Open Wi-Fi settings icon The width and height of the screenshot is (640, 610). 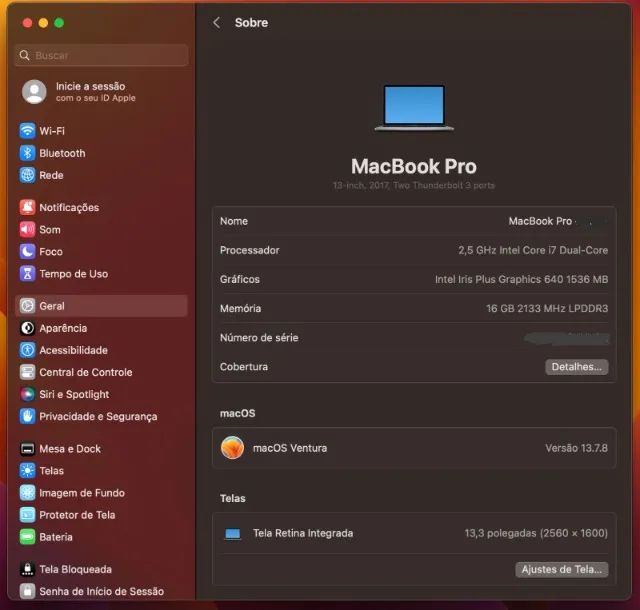coord(27,131)
